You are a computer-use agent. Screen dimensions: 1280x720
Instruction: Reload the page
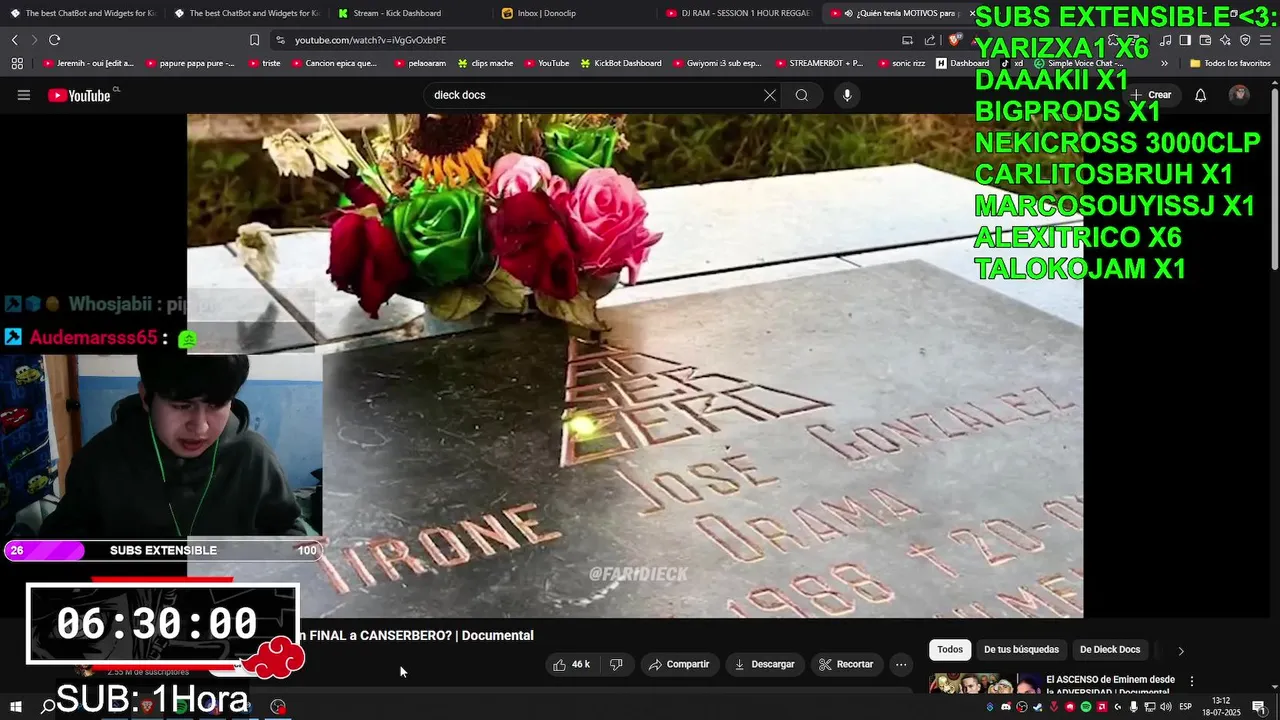[54, 40]
